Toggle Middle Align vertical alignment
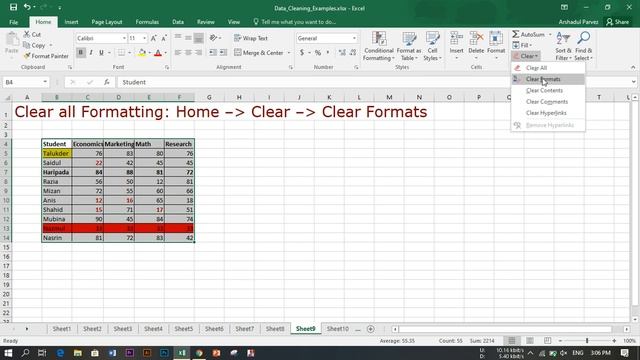 (x=188, y=38)
